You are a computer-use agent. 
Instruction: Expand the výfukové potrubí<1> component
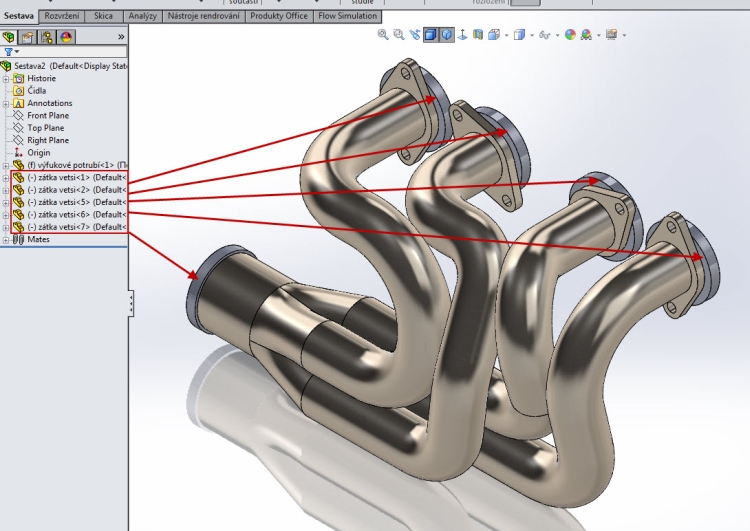click(6, 166)
